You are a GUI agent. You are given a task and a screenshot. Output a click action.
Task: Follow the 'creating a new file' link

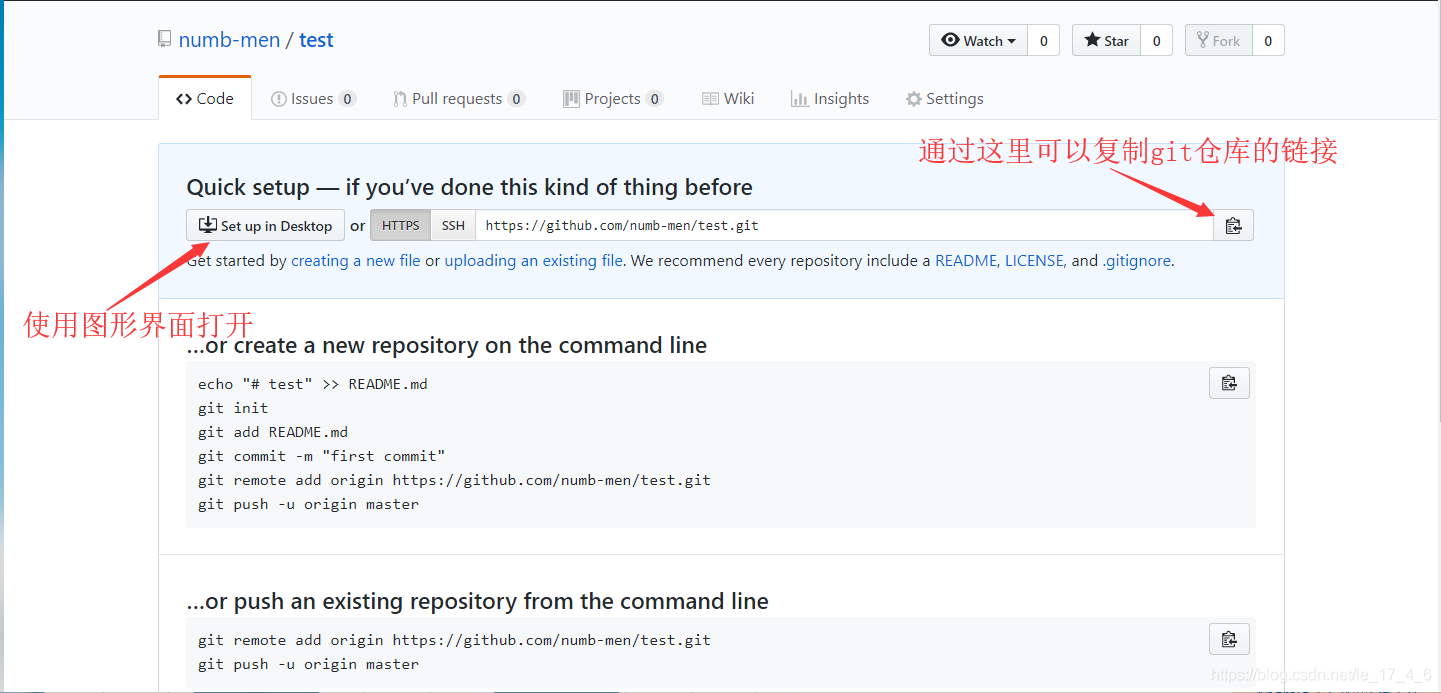(355, 261)
